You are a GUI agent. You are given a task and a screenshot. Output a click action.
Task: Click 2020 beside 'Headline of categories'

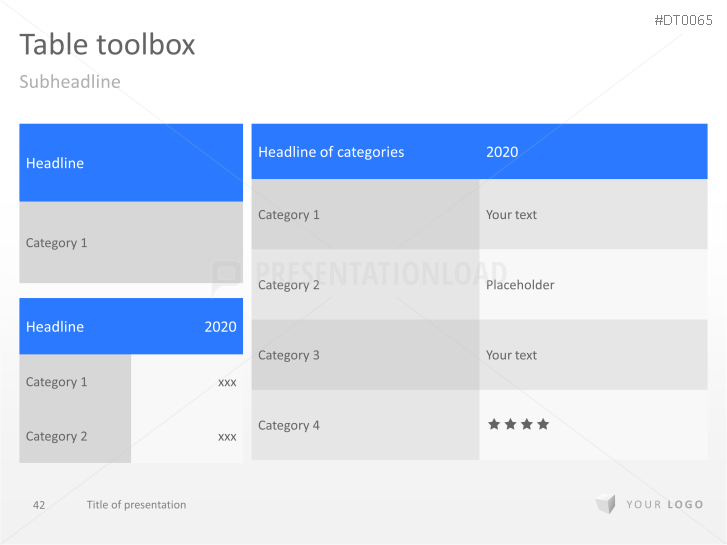tap(502, 152)
